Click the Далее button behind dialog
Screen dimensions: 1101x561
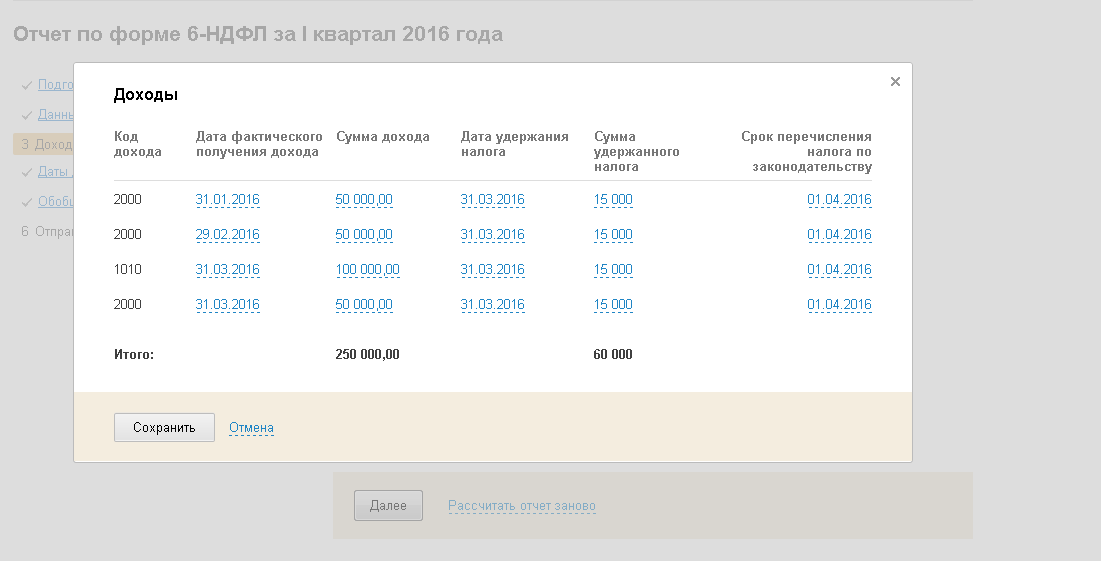point(388,506)
